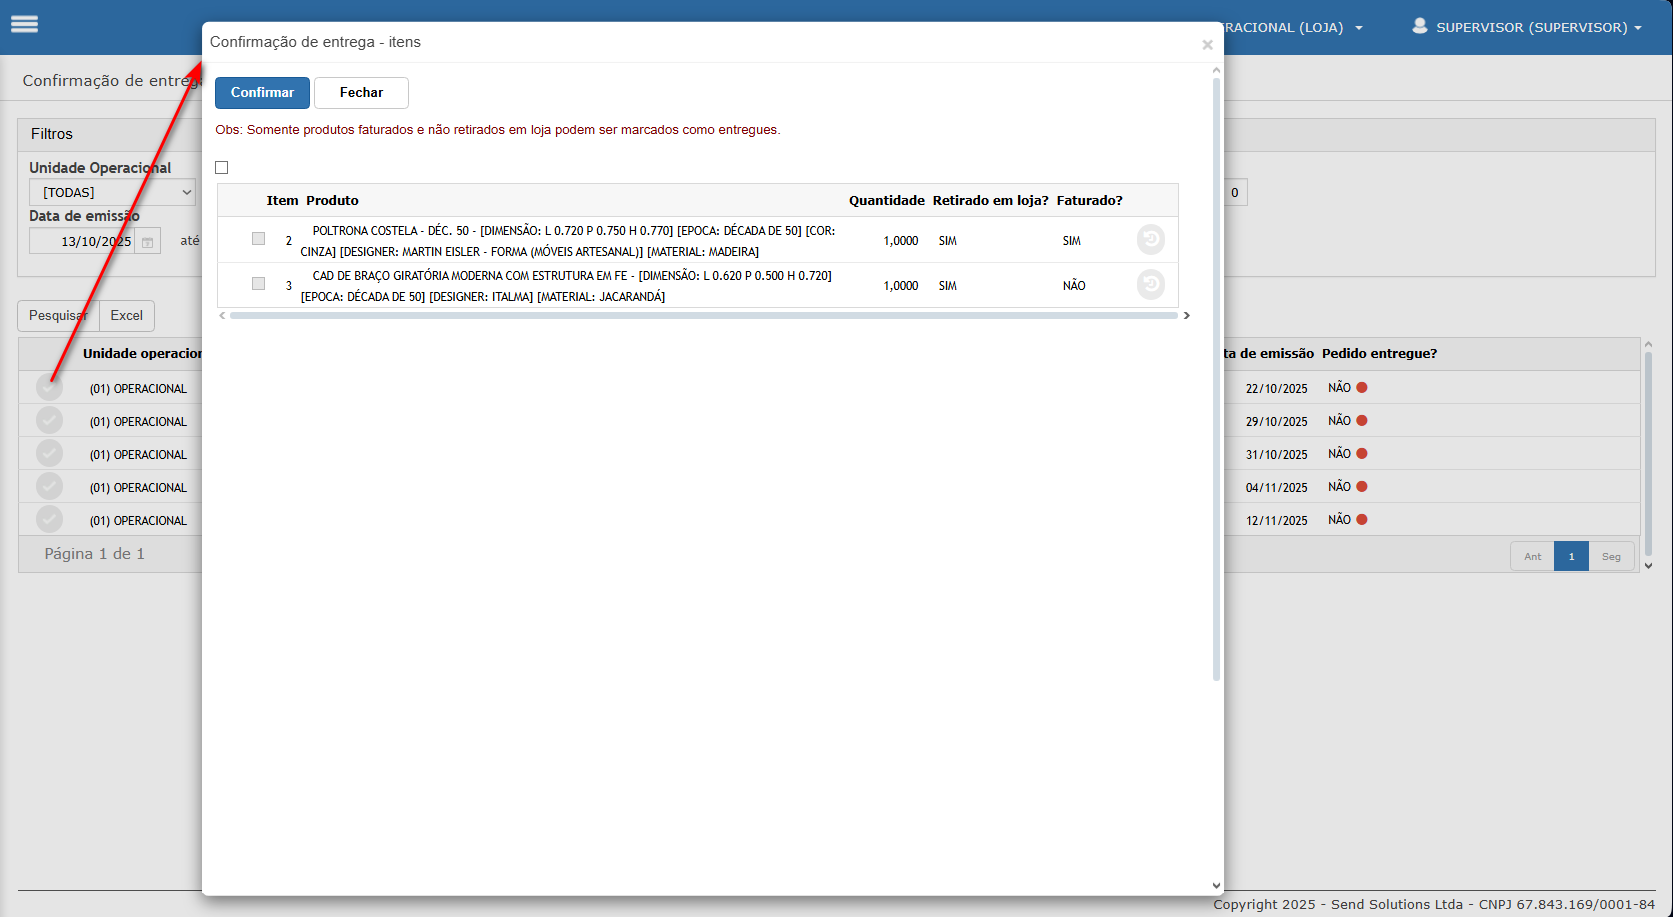
Task: Check the box for Cad de Braço Giratória item
Action: (259, 284)
